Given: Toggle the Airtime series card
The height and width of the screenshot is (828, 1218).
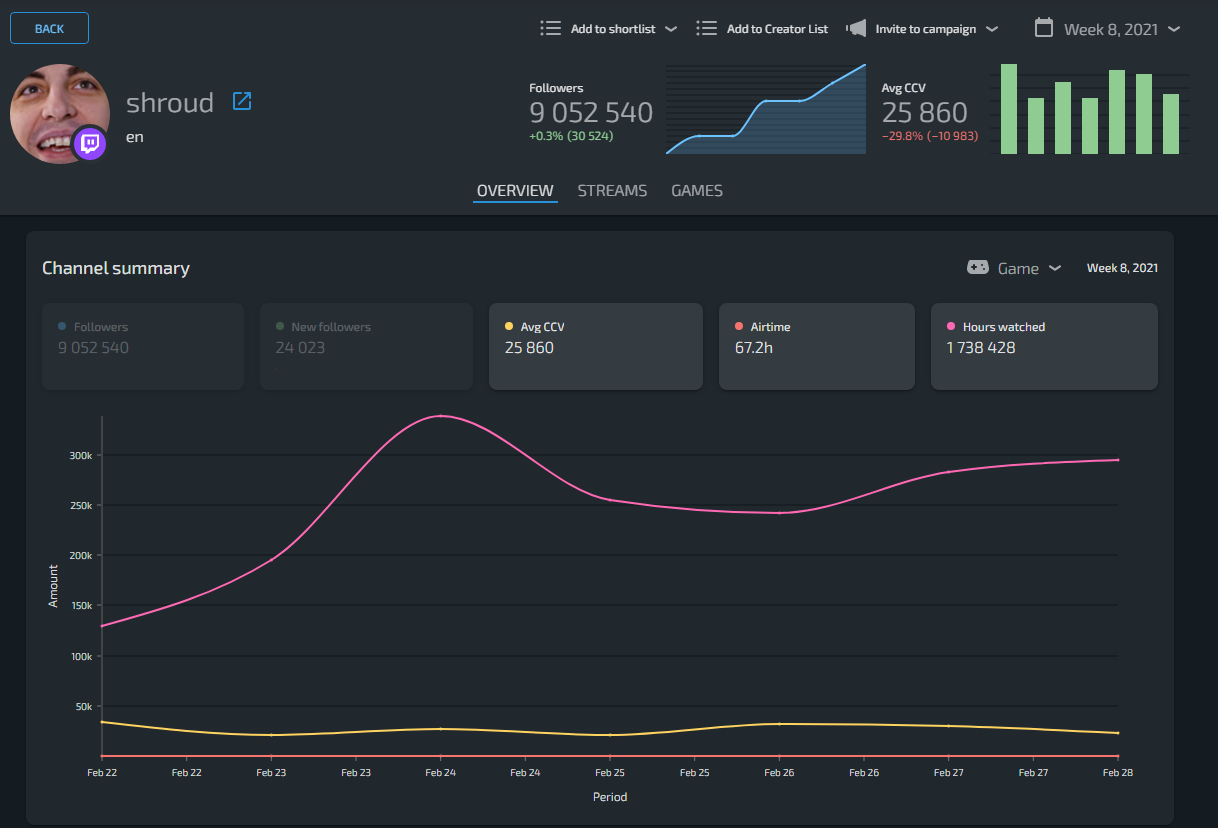Looking at the screenshot, I should 817,346.
